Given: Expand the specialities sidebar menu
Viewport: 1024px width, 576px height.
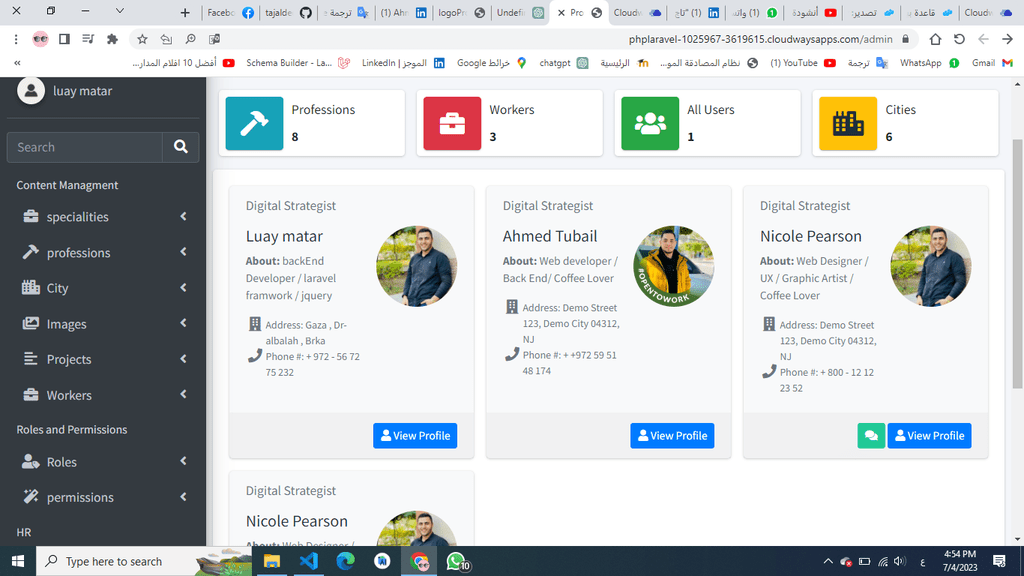Looking at the screenshot, I should [x=103, y=217].
